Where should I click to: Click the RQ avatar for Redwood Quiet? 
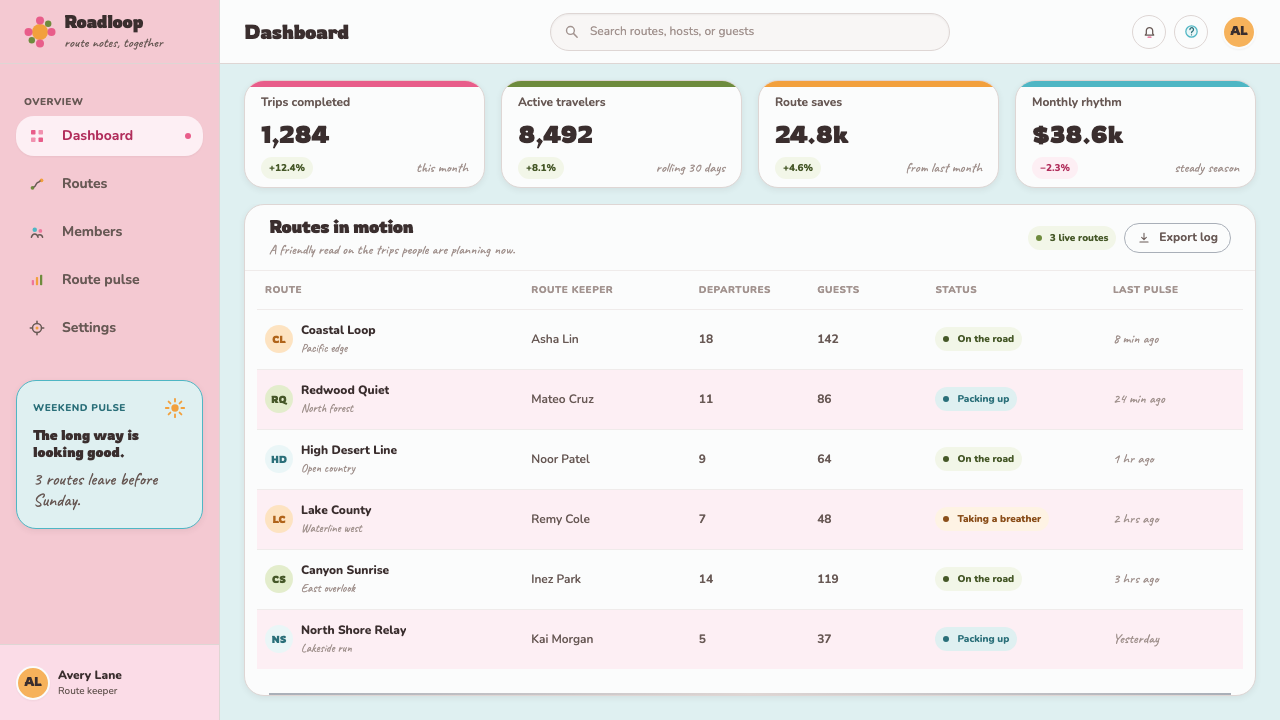pyautogui.click(x=279, y=399)
